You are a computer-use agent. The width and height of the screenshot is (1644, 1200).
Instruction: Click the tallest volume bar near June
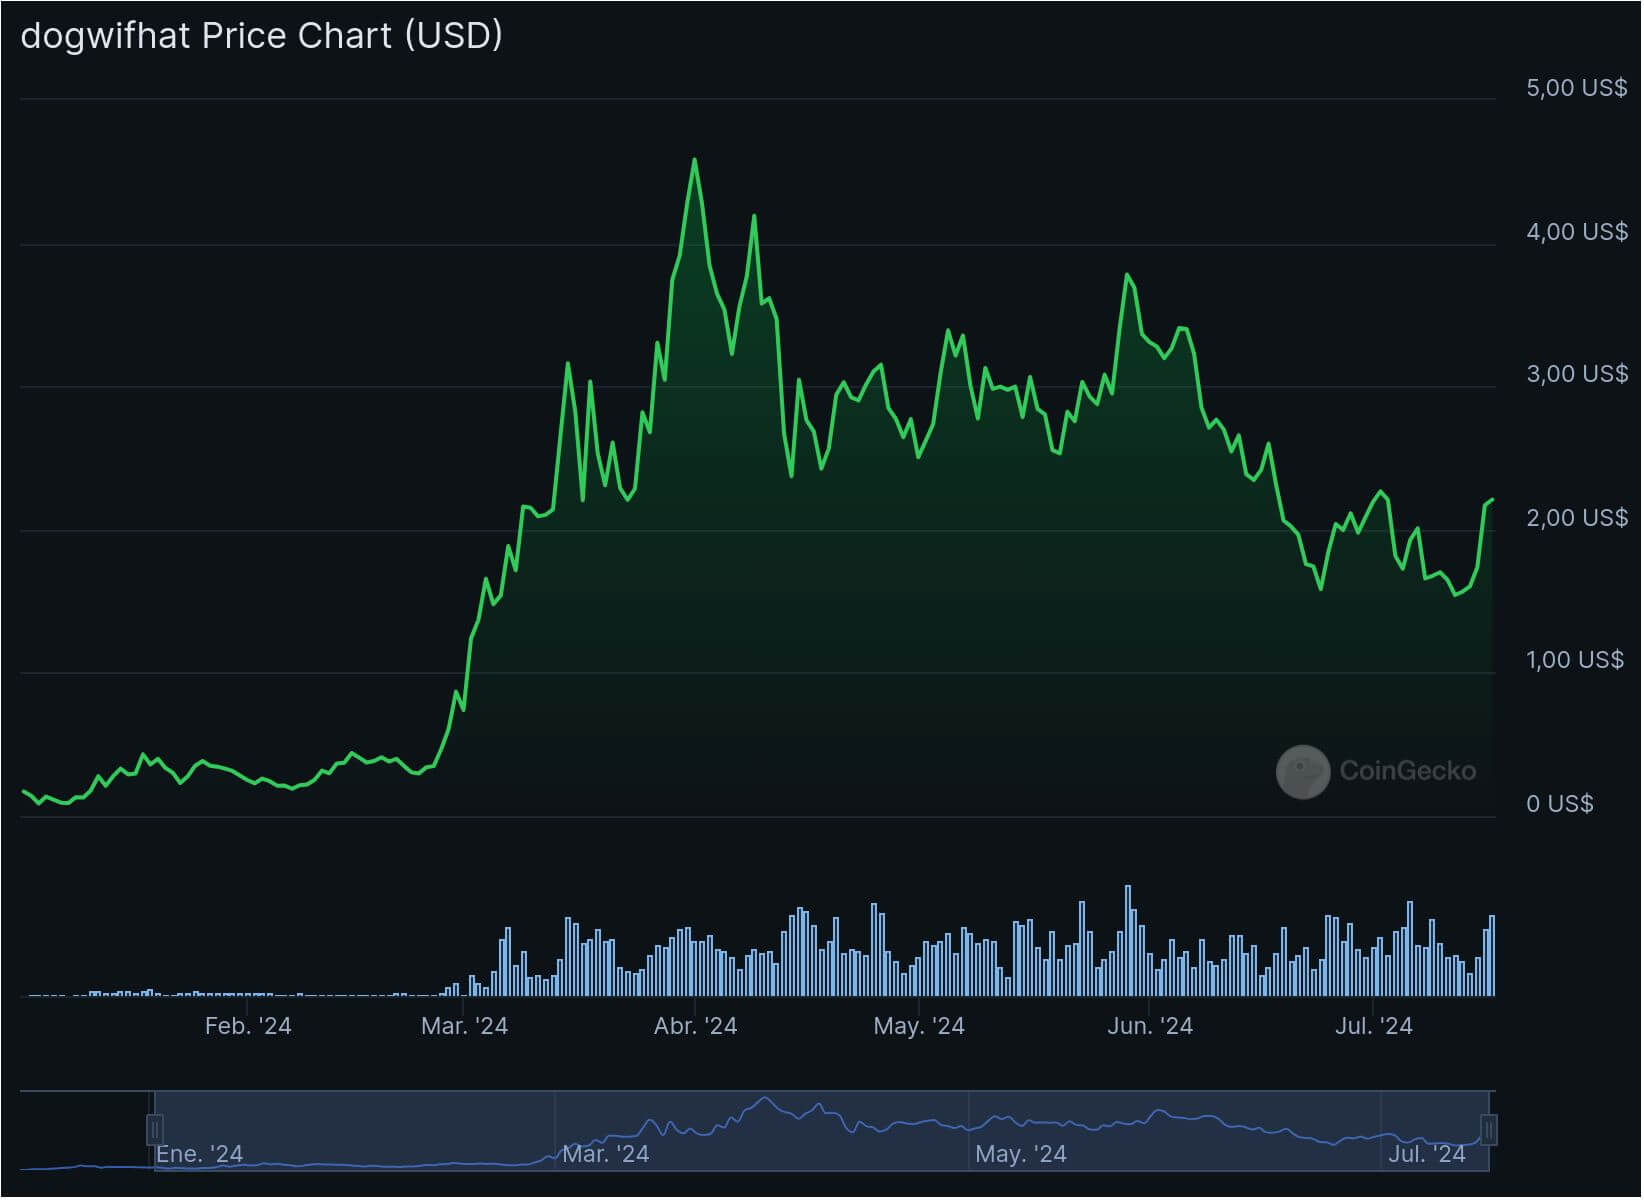pos(1128,940)
